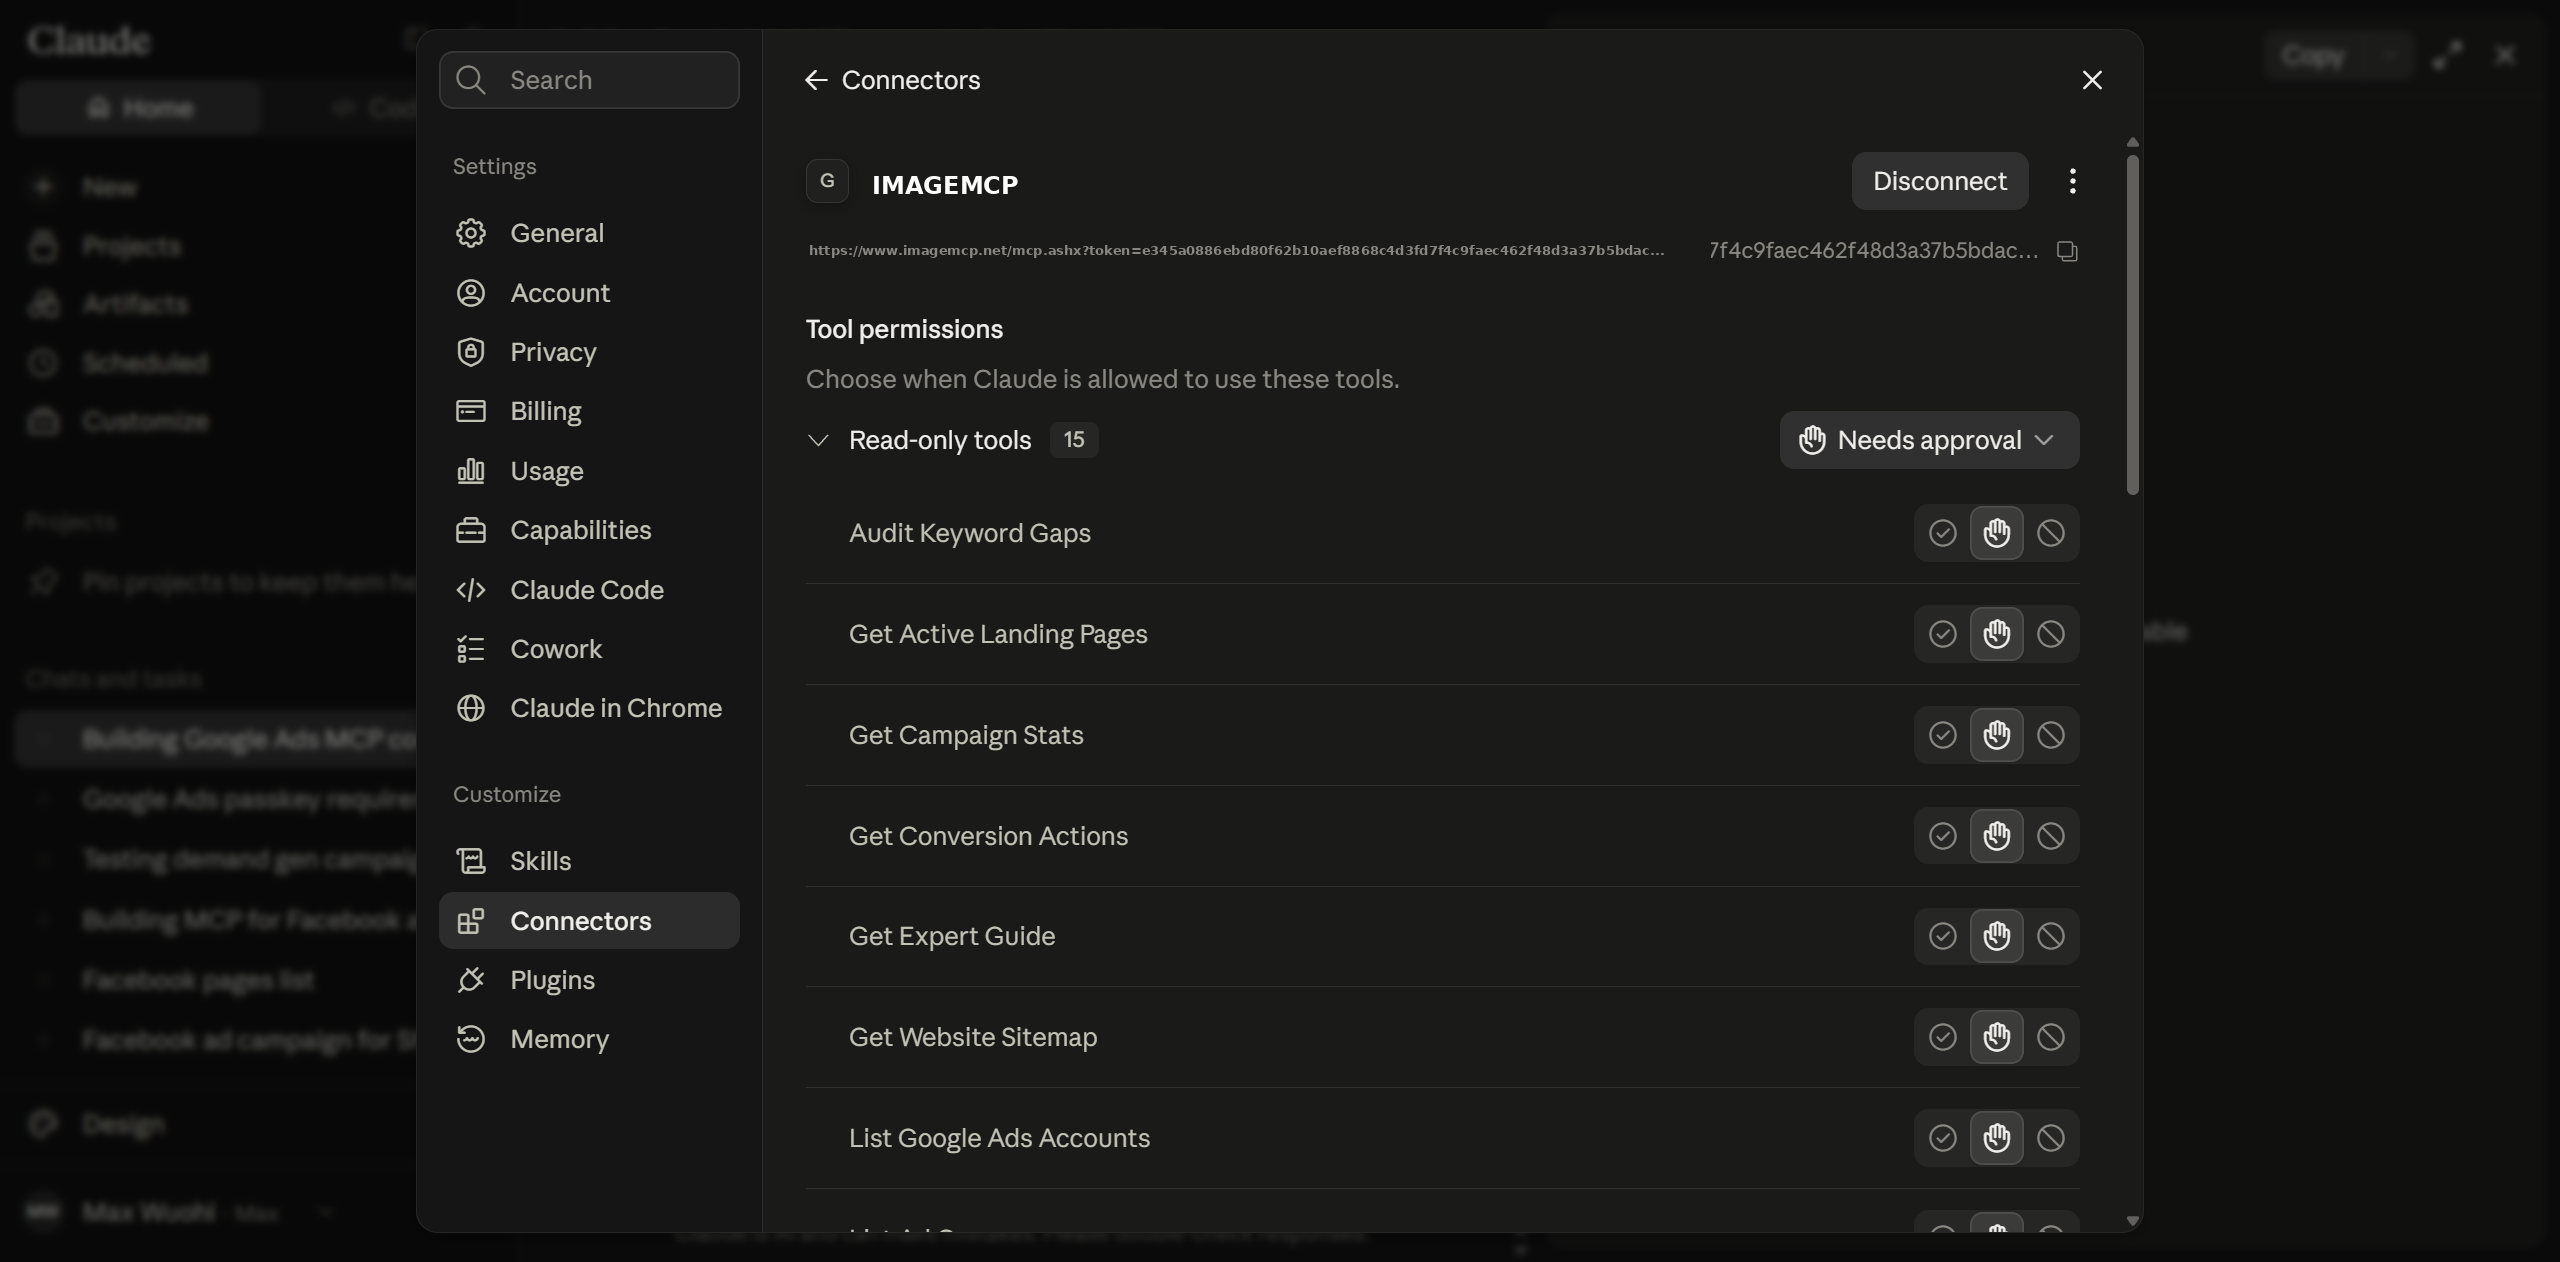Set List Google Ads Accounts to needs approval
Viewport: 2560px width, 1262px height.
[x=1997, y=1138]
